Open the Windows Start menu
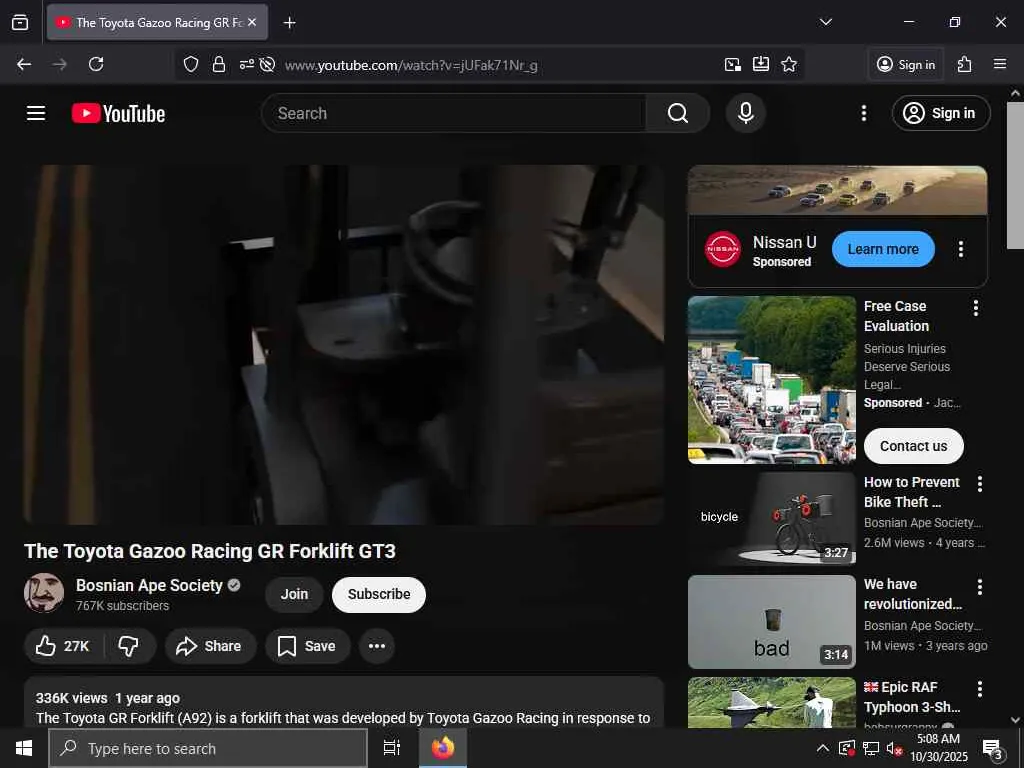 click(24, 748)
